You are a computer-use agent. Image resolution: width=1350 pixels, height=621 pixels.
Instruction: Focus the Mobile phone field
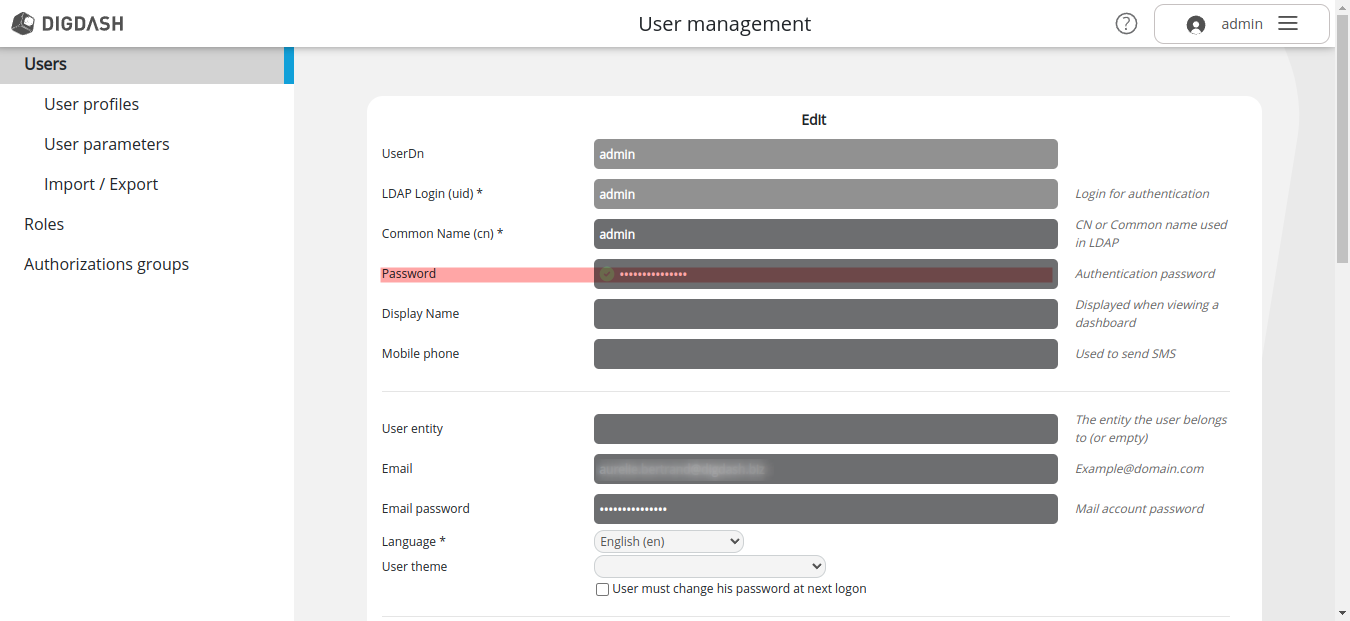click(825, 354)
